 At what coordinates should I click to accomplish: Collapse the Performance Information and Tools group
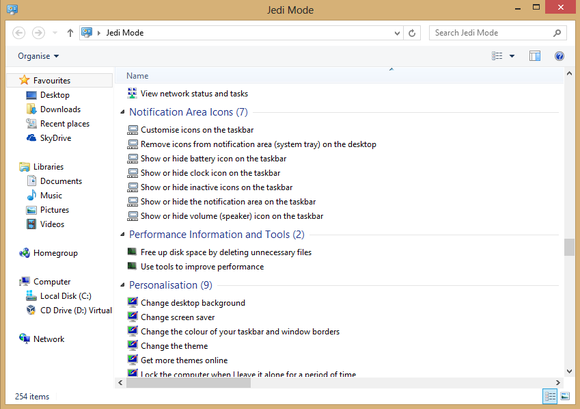(x=122, y=234)
